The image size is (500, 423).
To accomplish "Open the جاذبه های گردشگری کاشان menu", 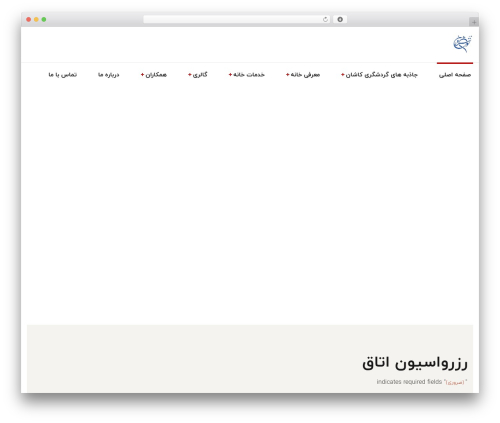I will (381, 75).
